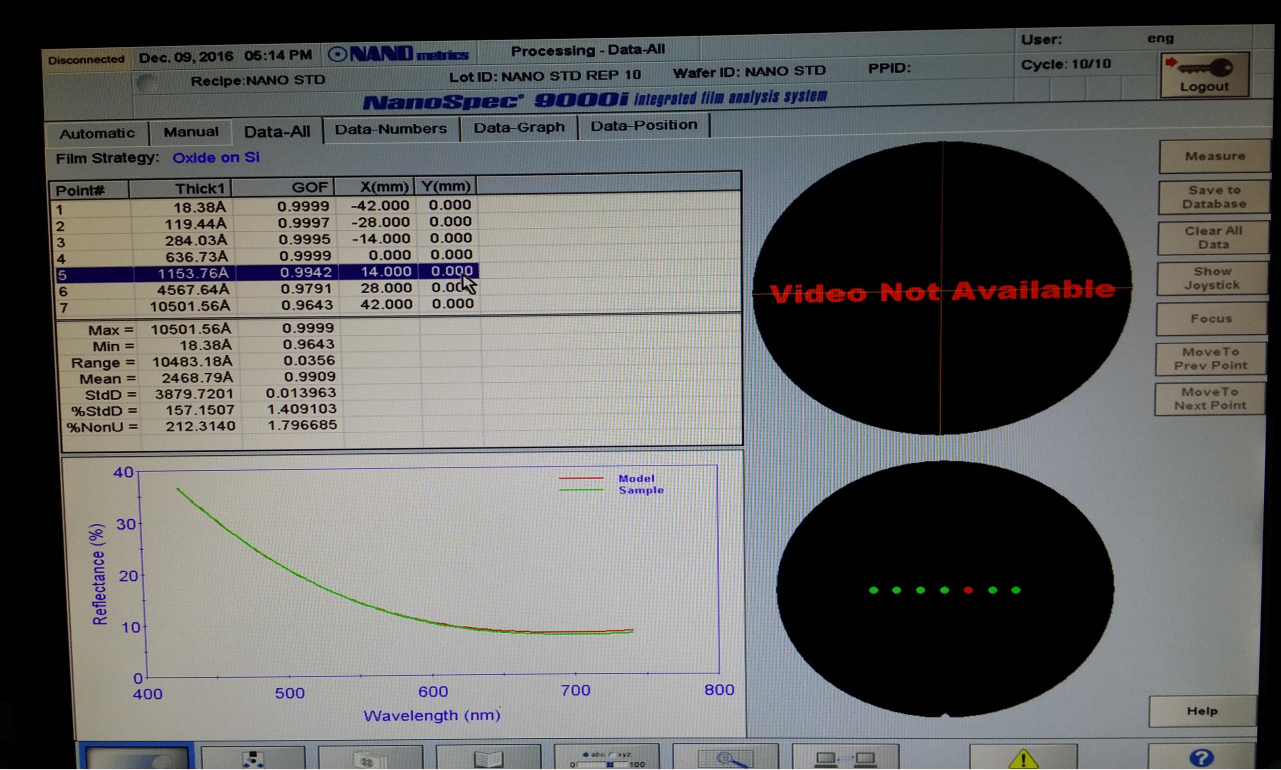Click the yellow warning triangle icon
This screenshot has width=1281, height=770.
pos(1022,758)
